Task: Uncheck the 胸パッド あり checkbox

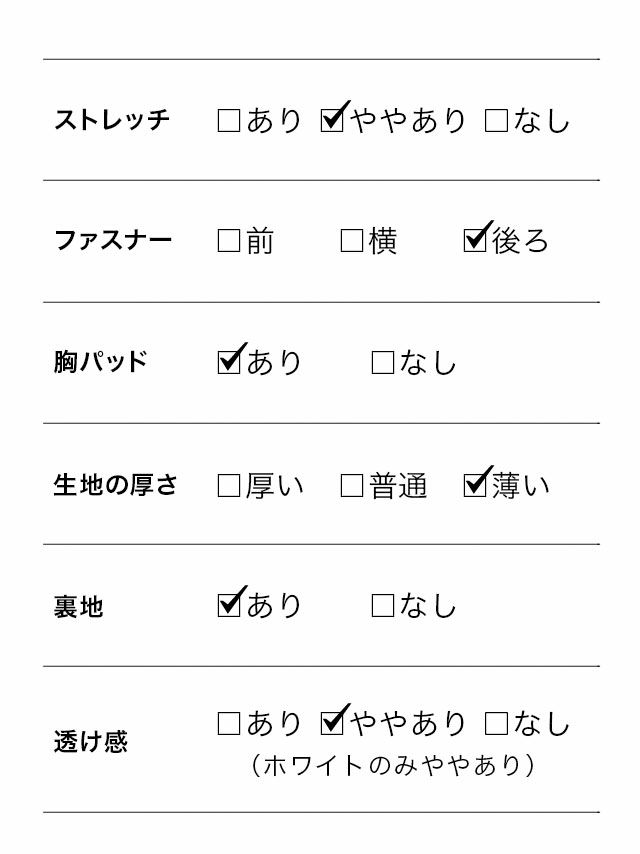Action: 229,361
